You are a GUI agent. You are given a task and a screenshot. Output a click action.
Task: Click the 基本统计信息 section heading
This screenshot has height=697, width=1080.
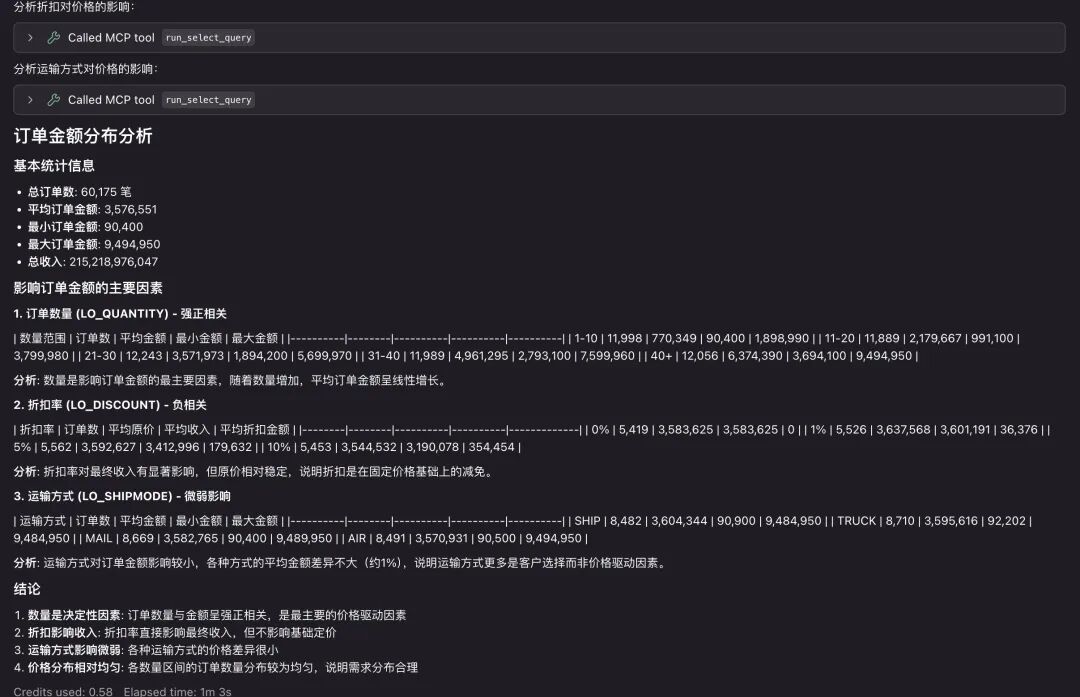[55, 165]
